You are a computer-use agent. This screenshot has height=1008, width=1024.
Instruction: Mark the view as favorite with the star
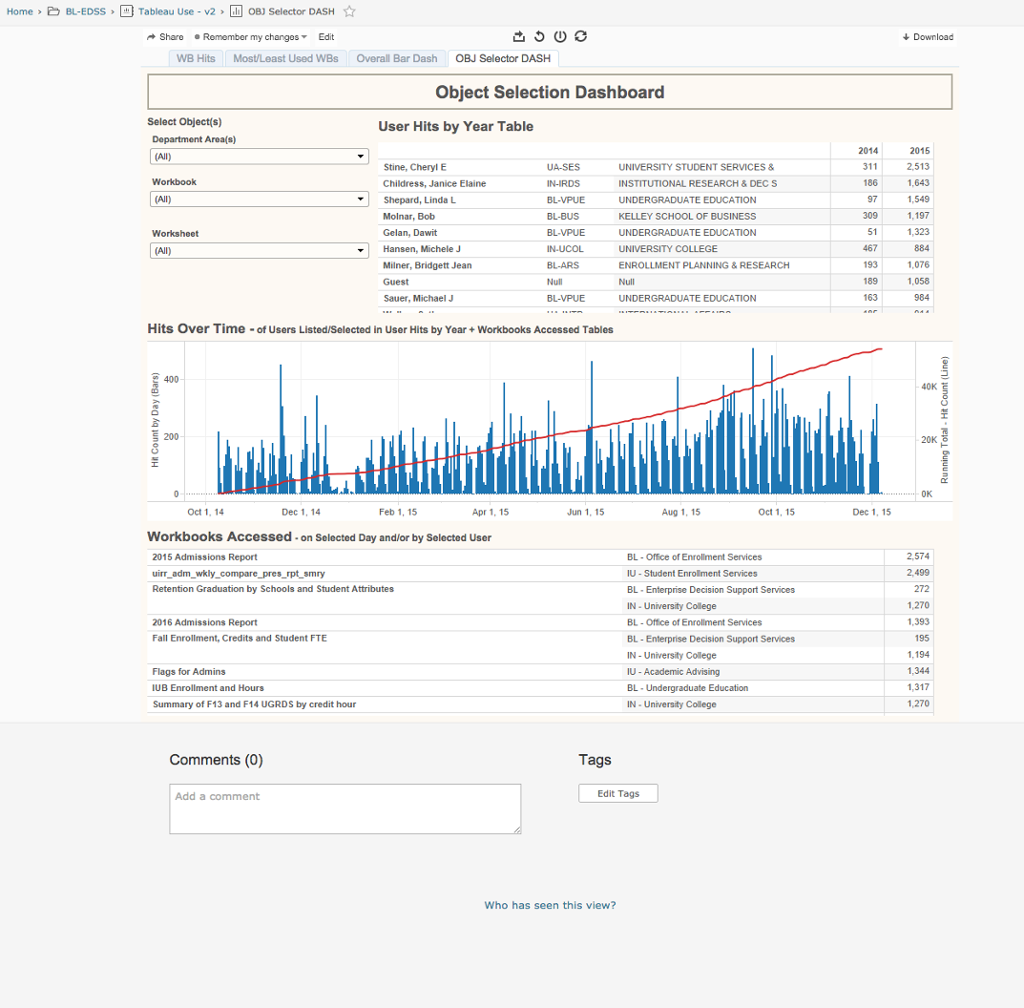tap(349, 12)
